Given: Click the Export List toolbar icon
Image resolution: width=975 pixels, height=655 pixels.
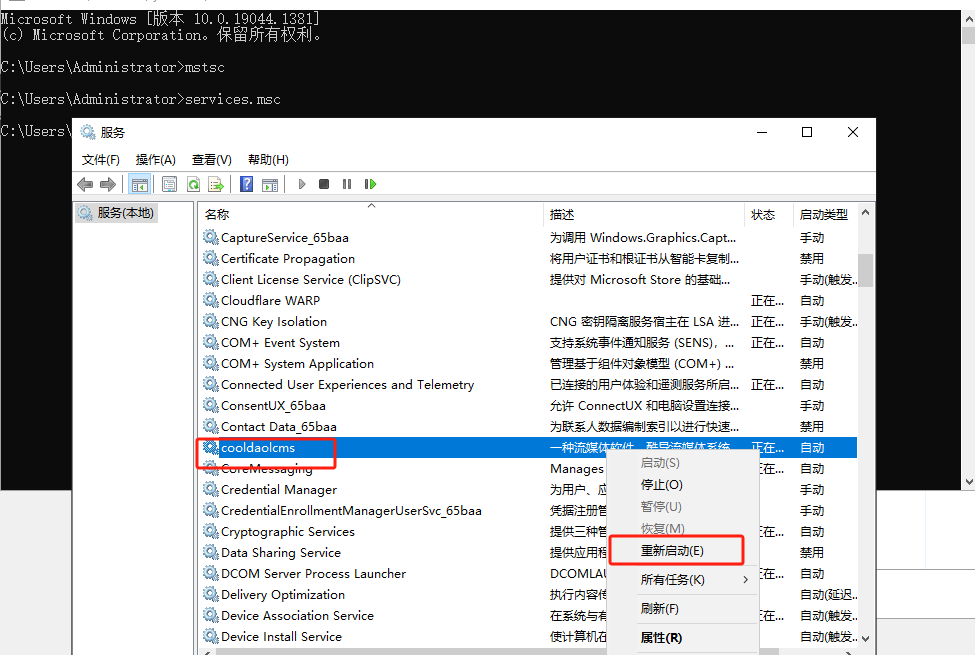Looking at the screenshot, I should click(x=215, y=184).
